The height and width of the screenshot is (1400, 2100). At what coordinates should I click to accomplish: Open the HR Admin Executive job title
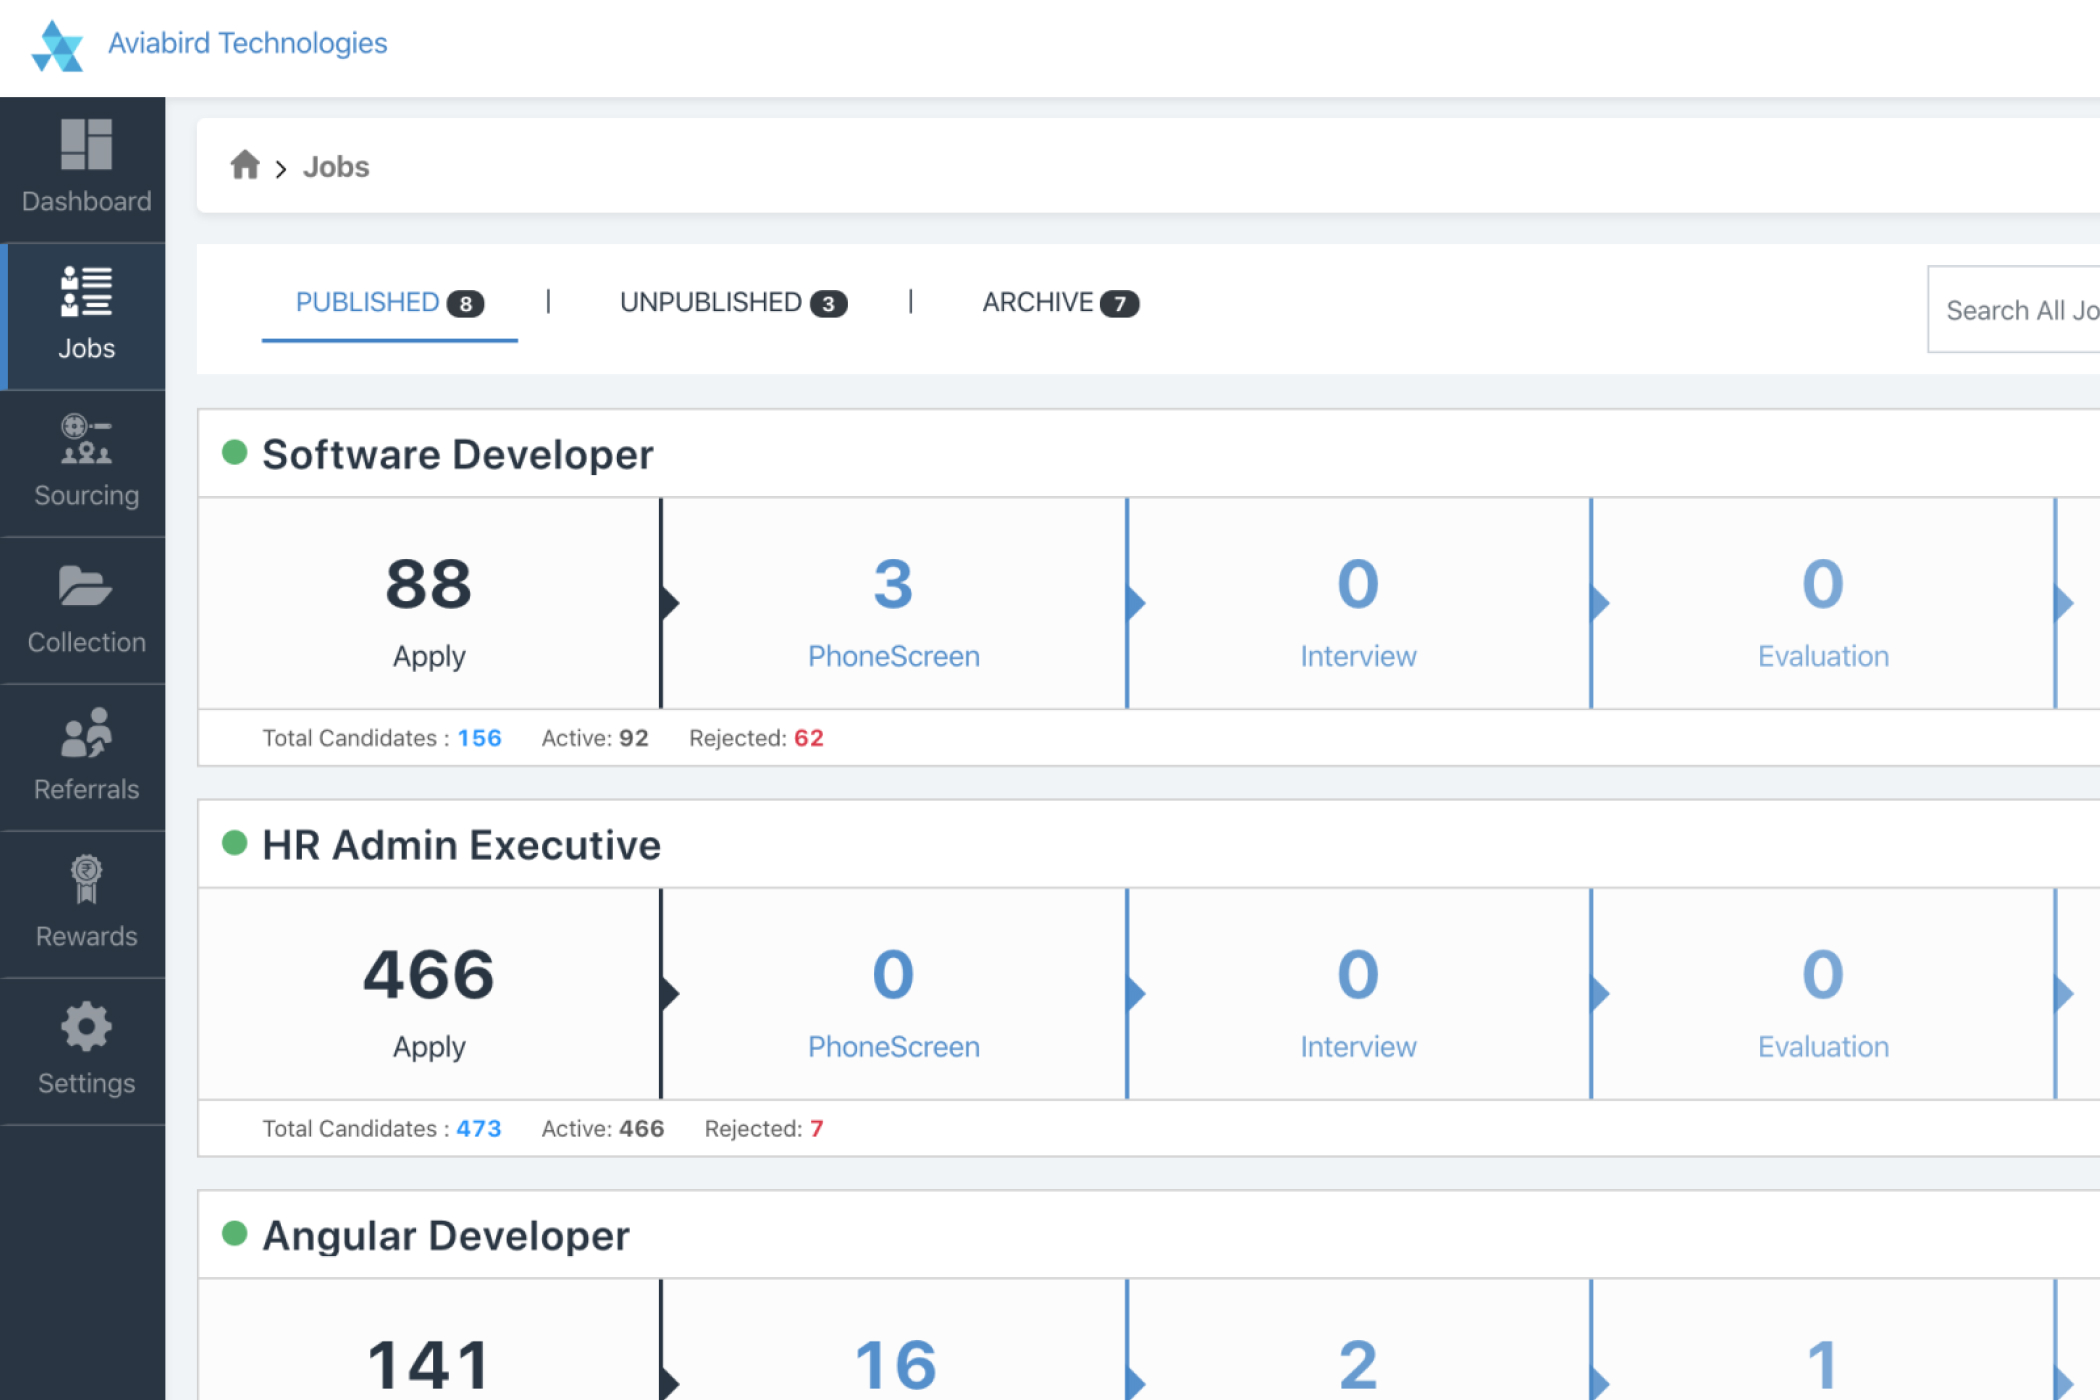pos(461,845)
